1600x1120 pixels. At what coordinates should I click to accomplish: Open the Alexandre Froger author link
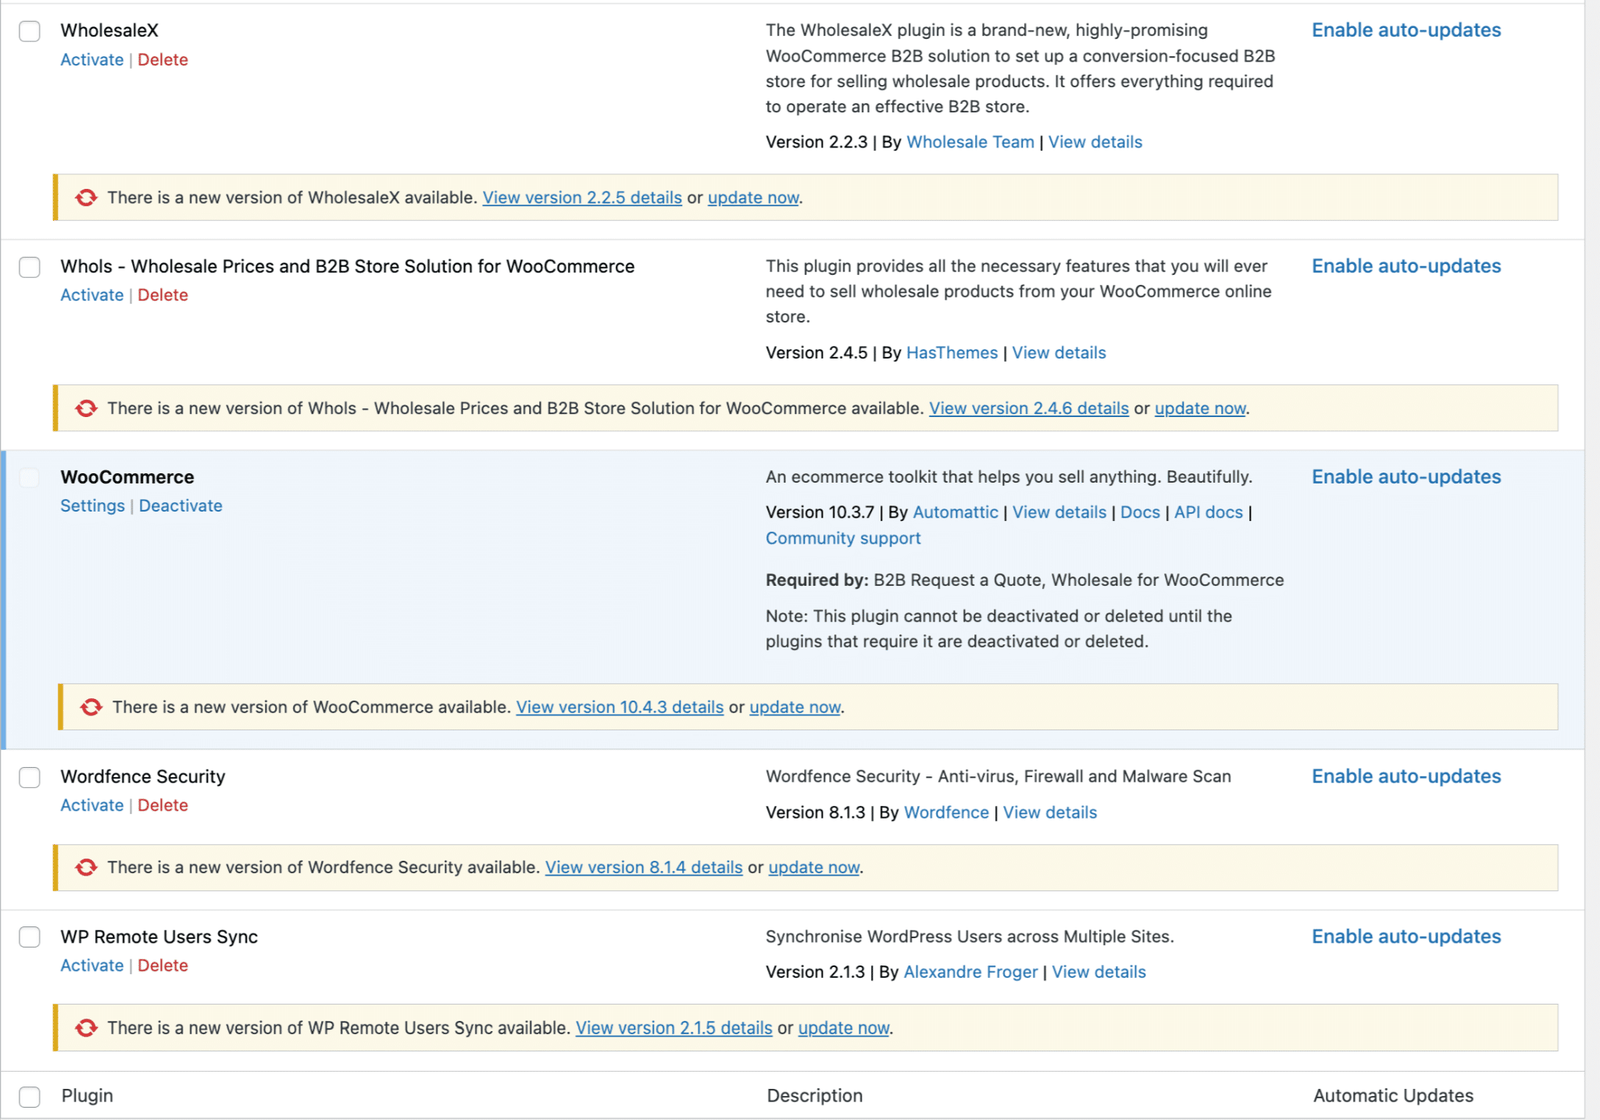click(970, 972)
